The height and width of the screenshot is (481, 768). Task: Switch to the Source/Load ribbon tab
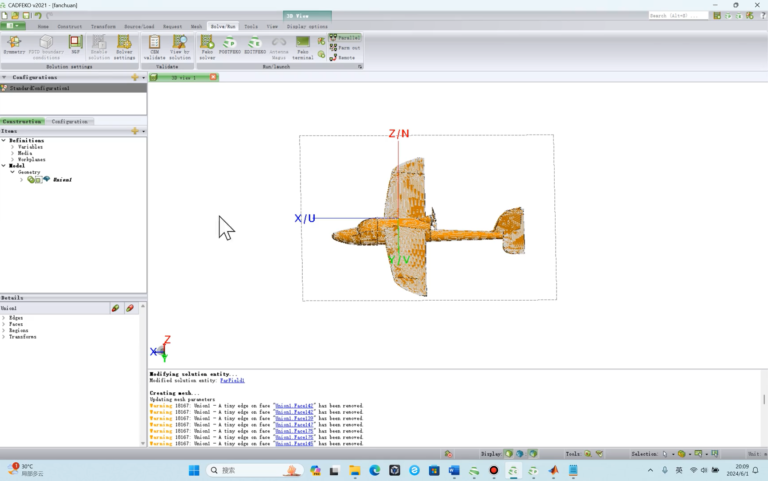pyautogui.click(x=139, y=26)
